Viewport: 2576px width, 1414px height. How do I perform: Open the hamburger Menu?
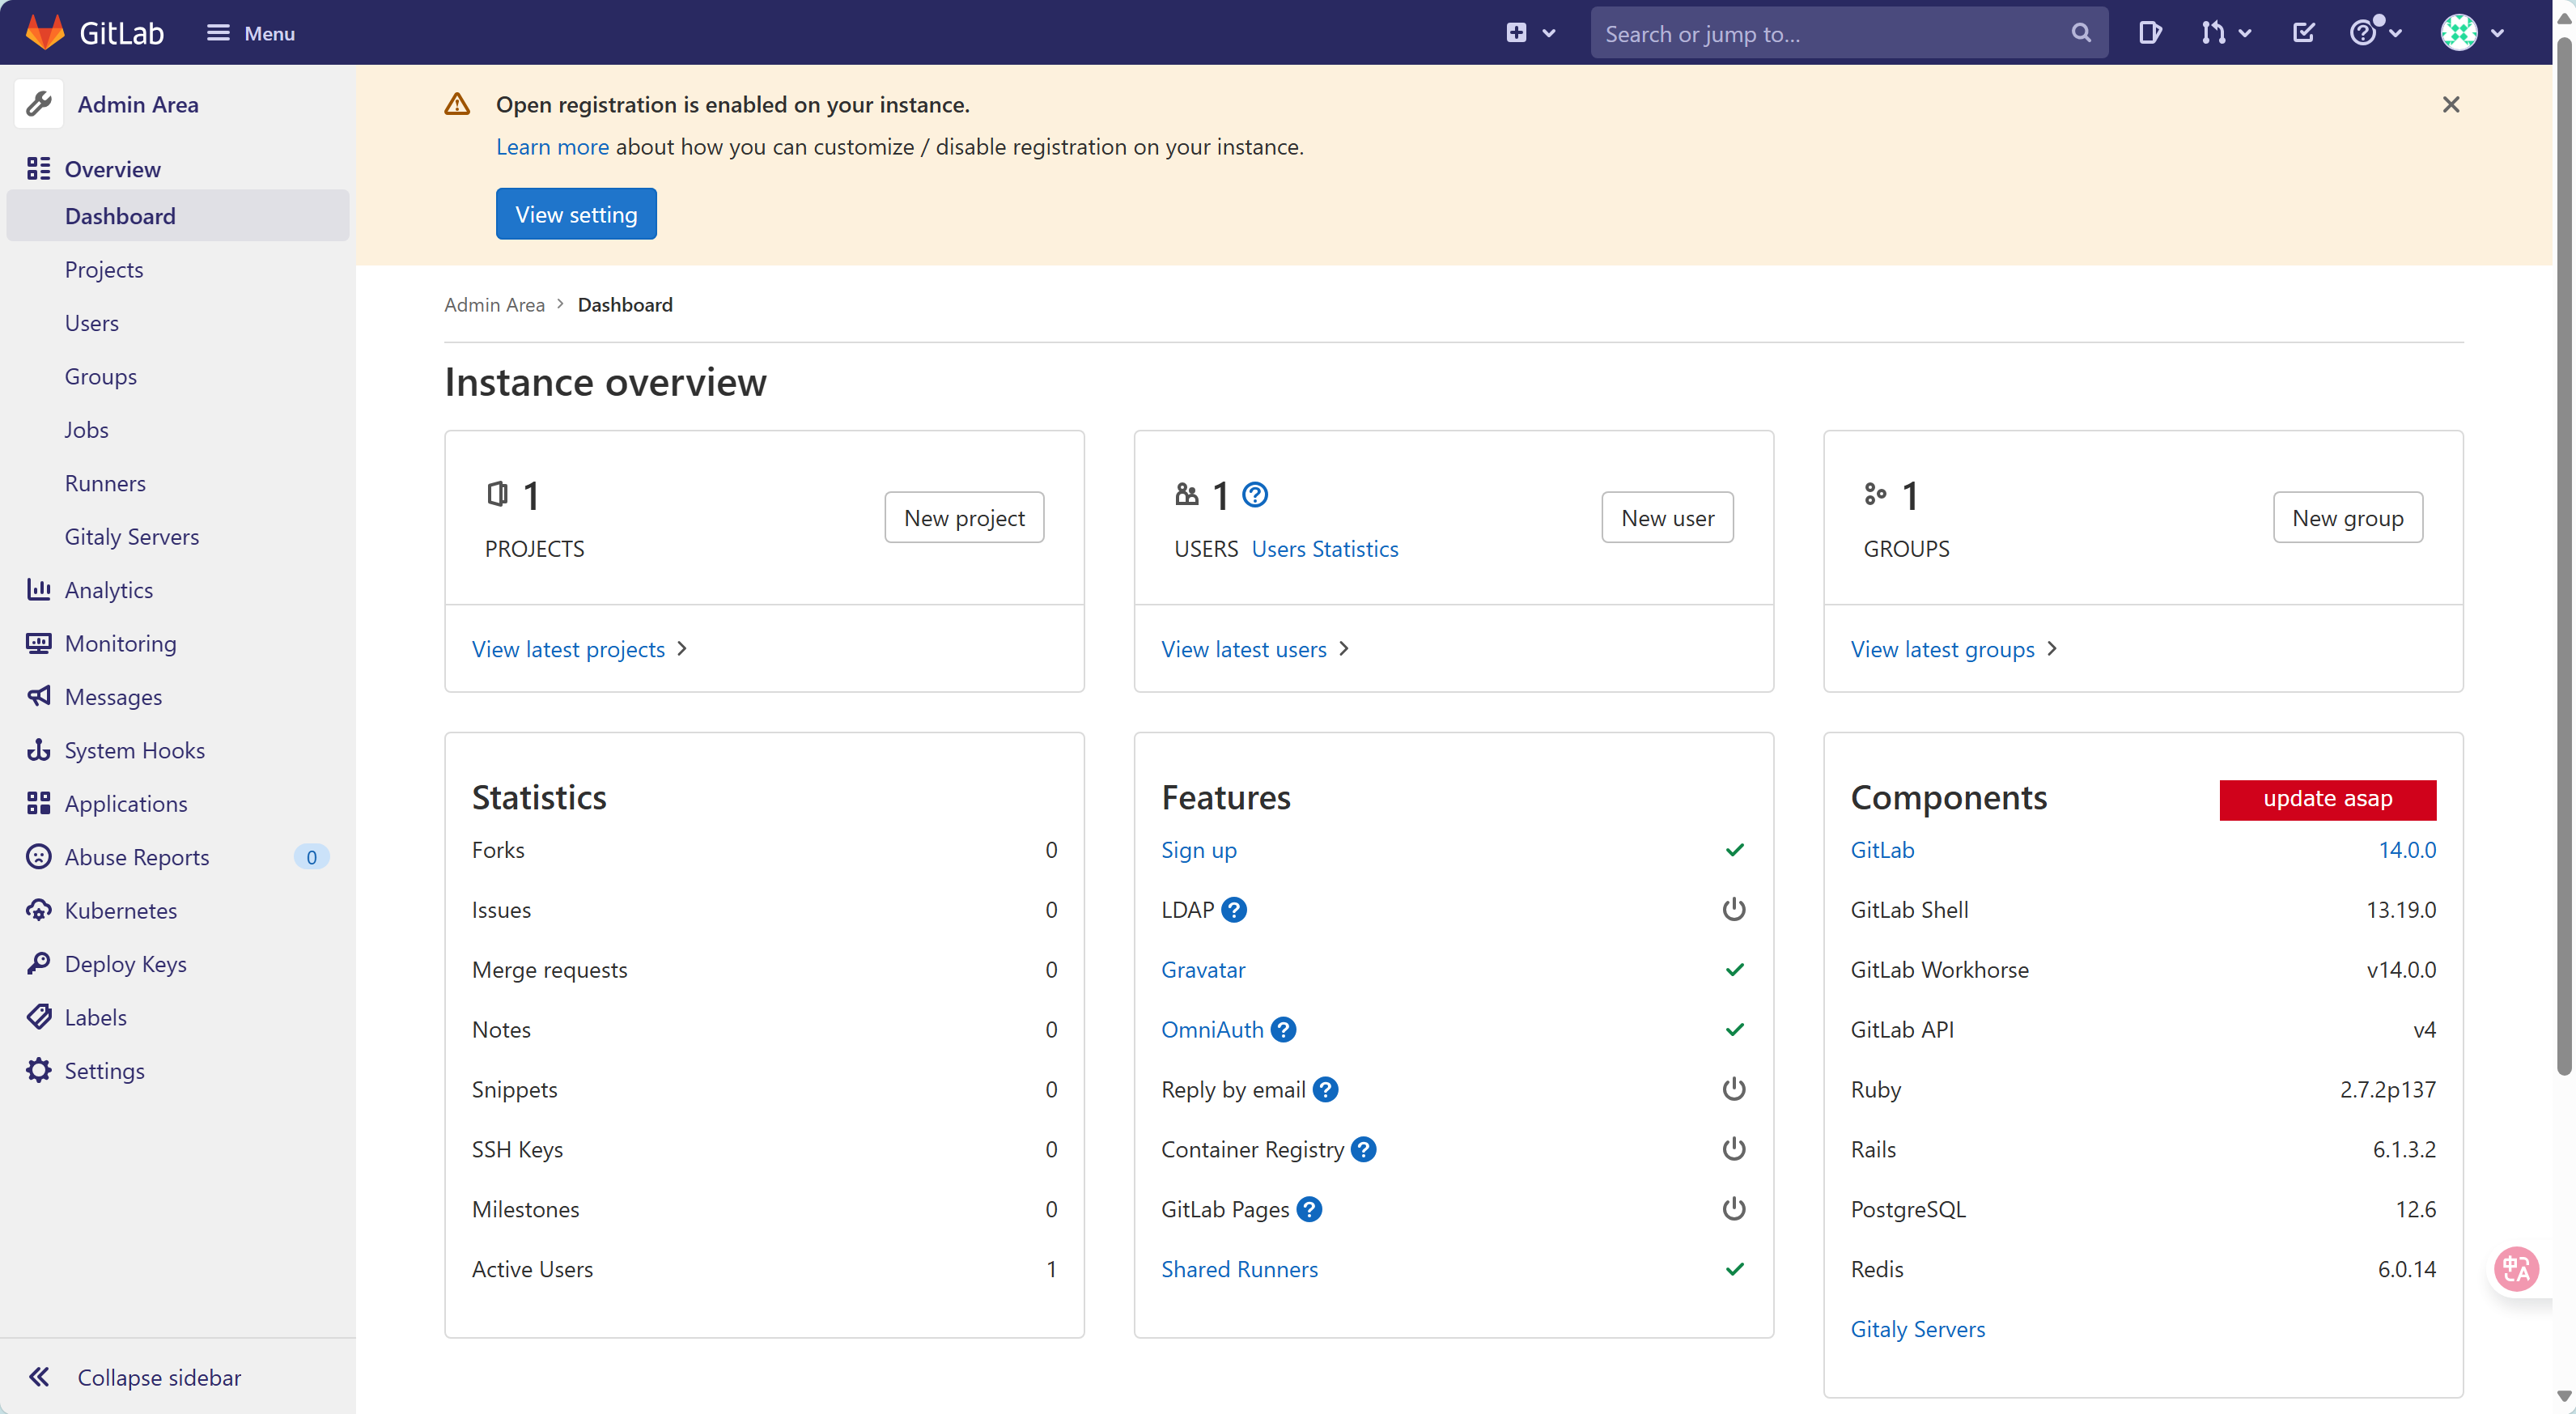tap(251, 33)
